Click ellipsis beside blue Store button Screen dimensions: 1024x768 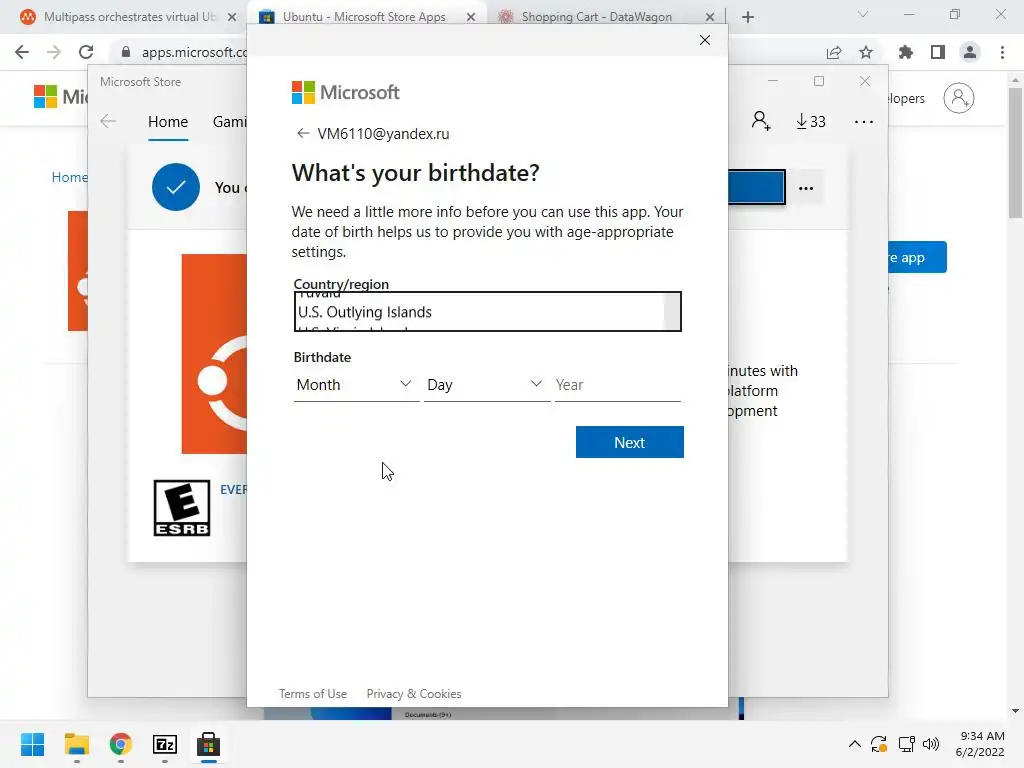(806, 188)
